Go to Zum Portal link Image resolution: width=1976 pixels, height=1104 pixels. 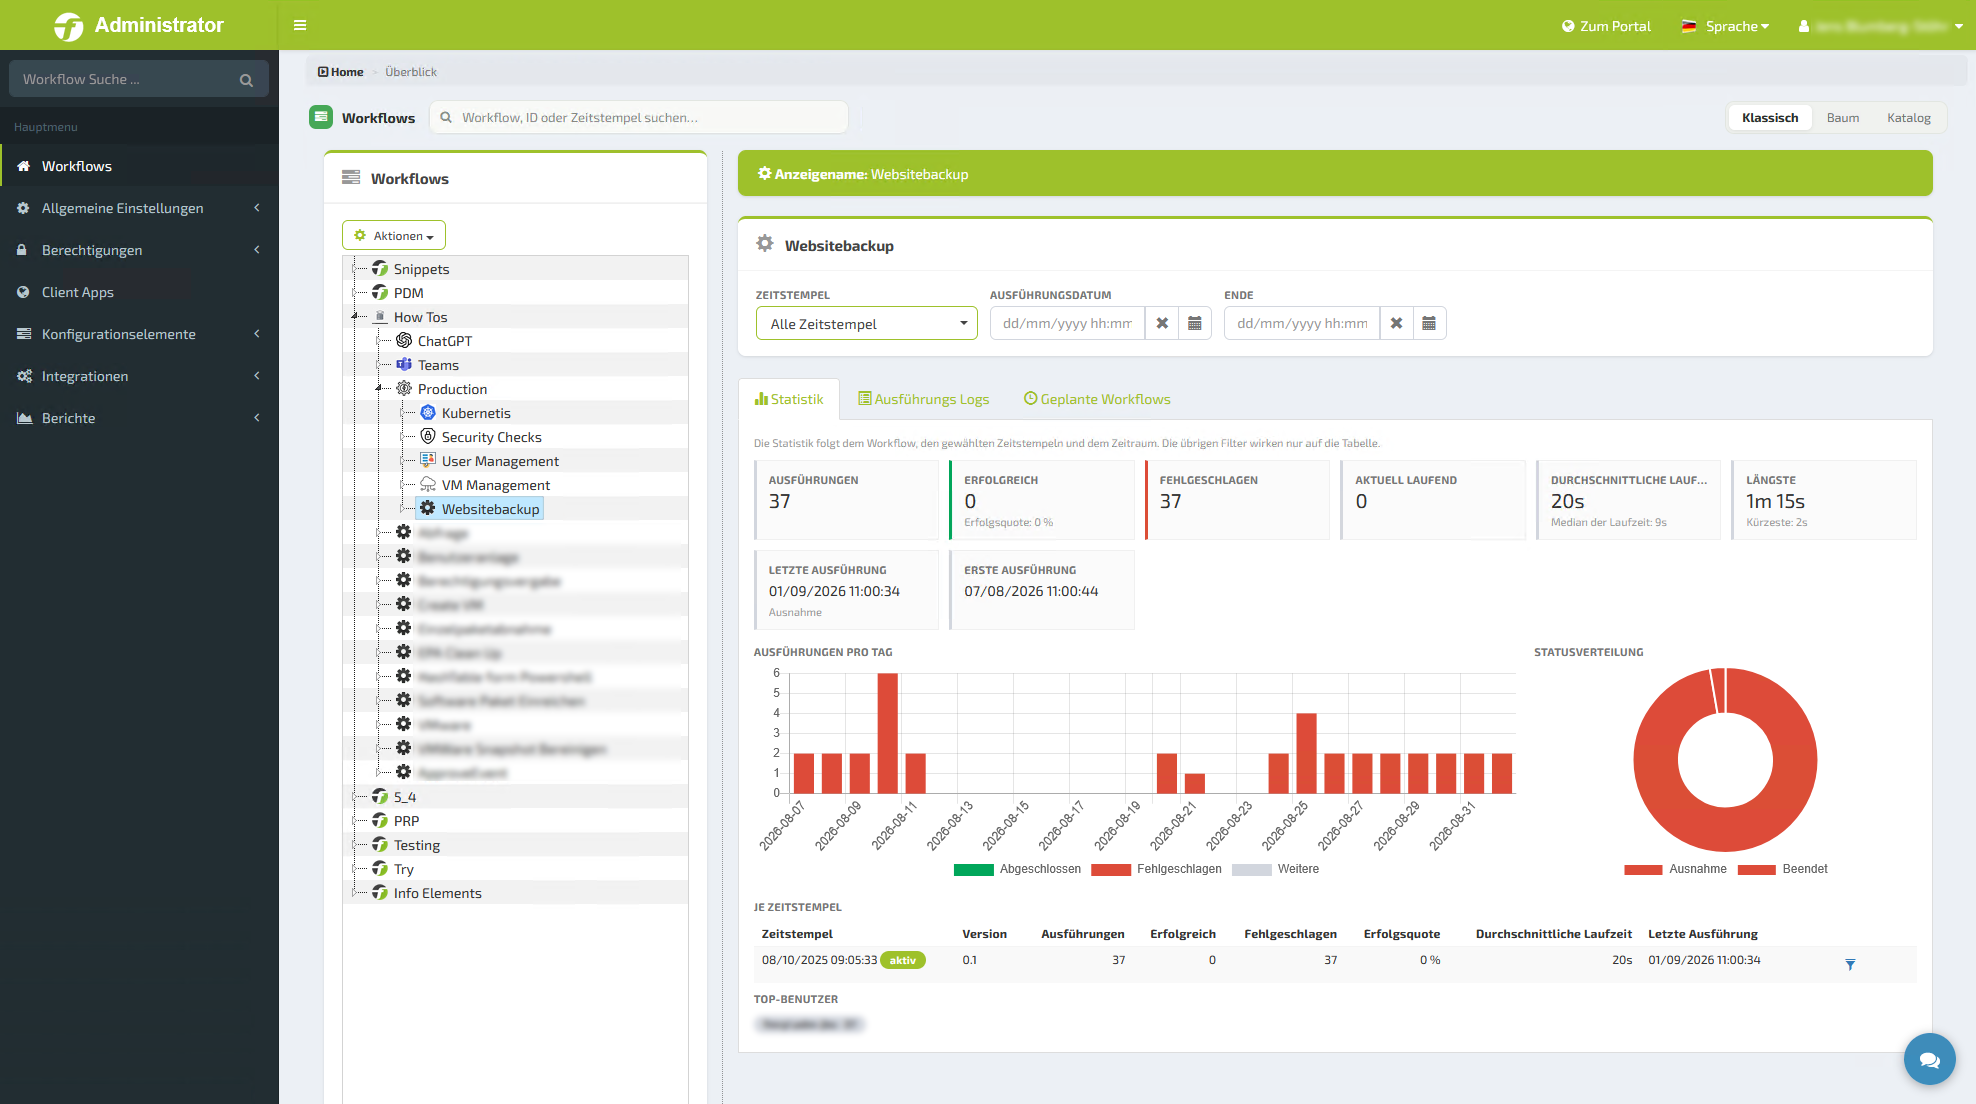point(1606,26)
